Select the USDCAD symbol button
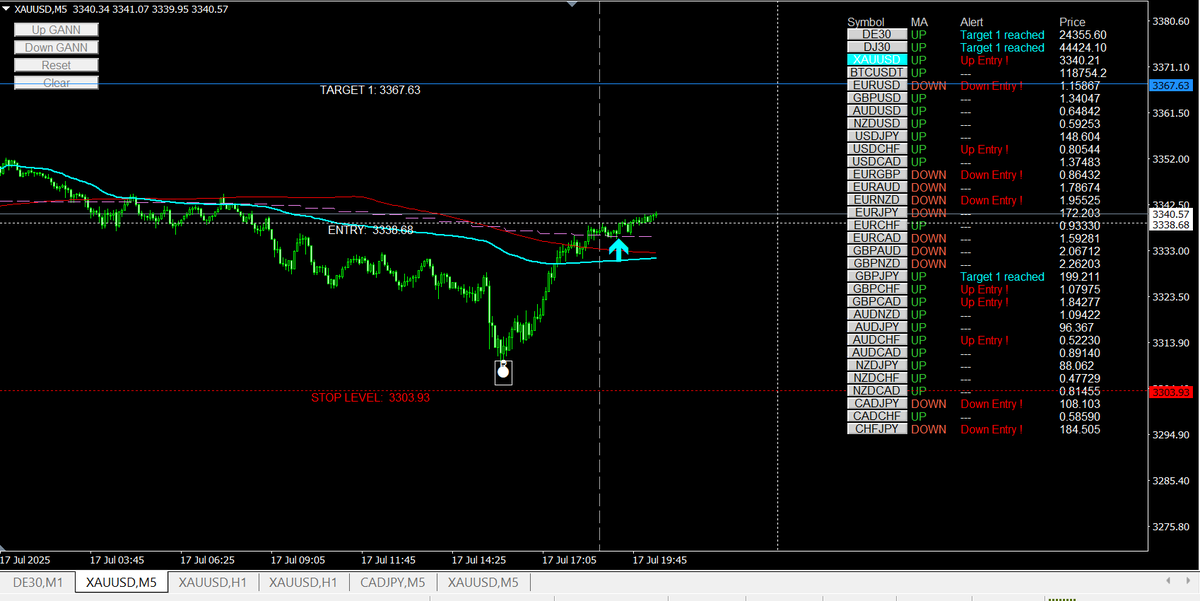Image resolution: width=1200 pixels, height=601 pixels. (x=877, y=162)
